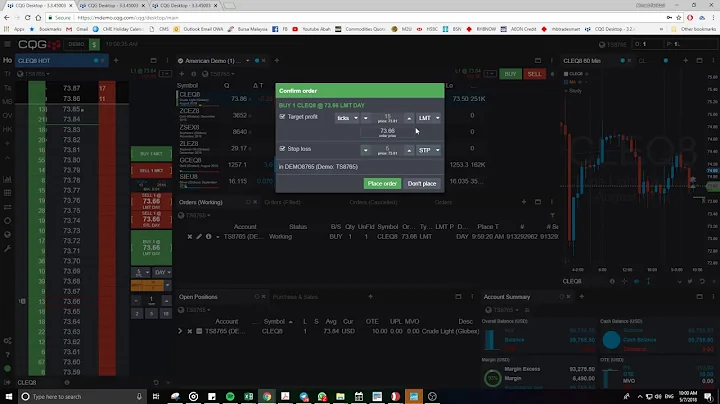This screenshot has width=720, height=404.
Task: Add tab with plus in Open Positions panel
Action: tap(370, 297)
